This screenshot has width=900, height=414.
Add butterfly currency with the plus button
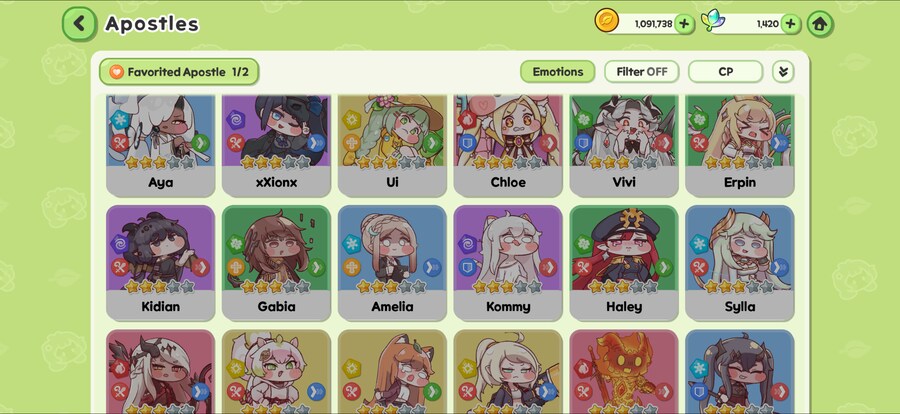(x=790, y=24)
